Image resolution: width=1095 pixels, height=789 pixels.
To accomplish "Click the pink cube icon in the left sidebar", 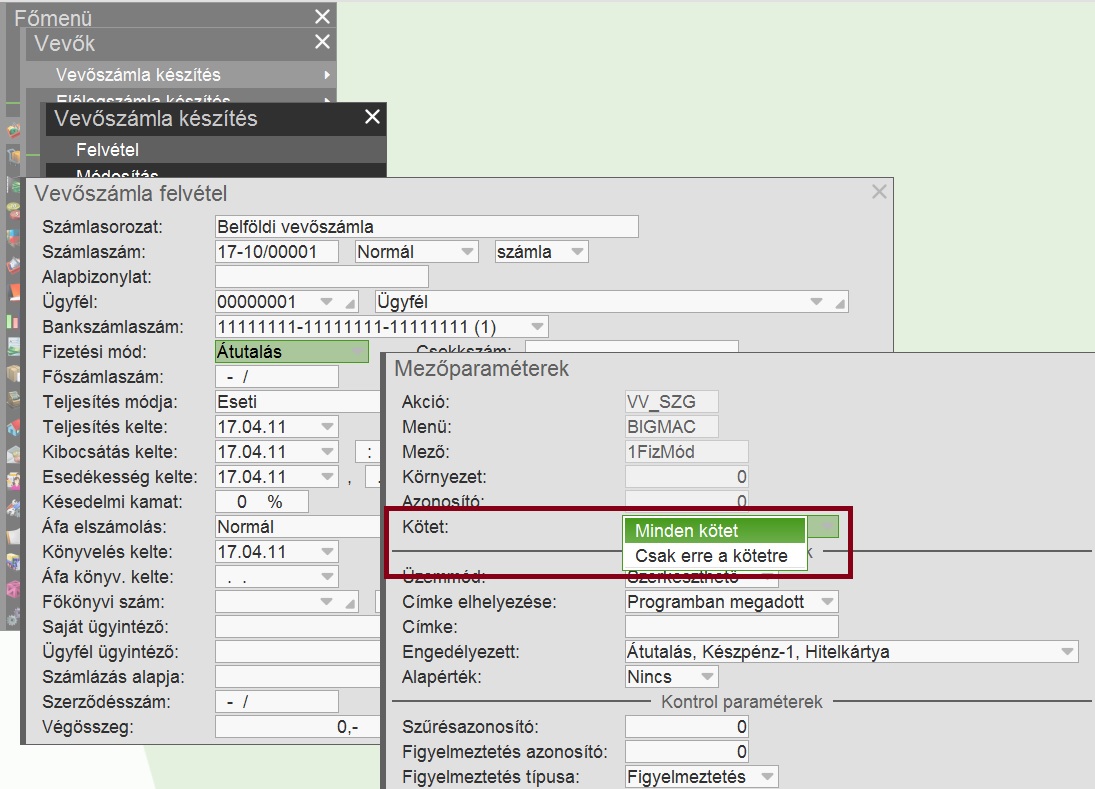I will (x=13, y=586).
